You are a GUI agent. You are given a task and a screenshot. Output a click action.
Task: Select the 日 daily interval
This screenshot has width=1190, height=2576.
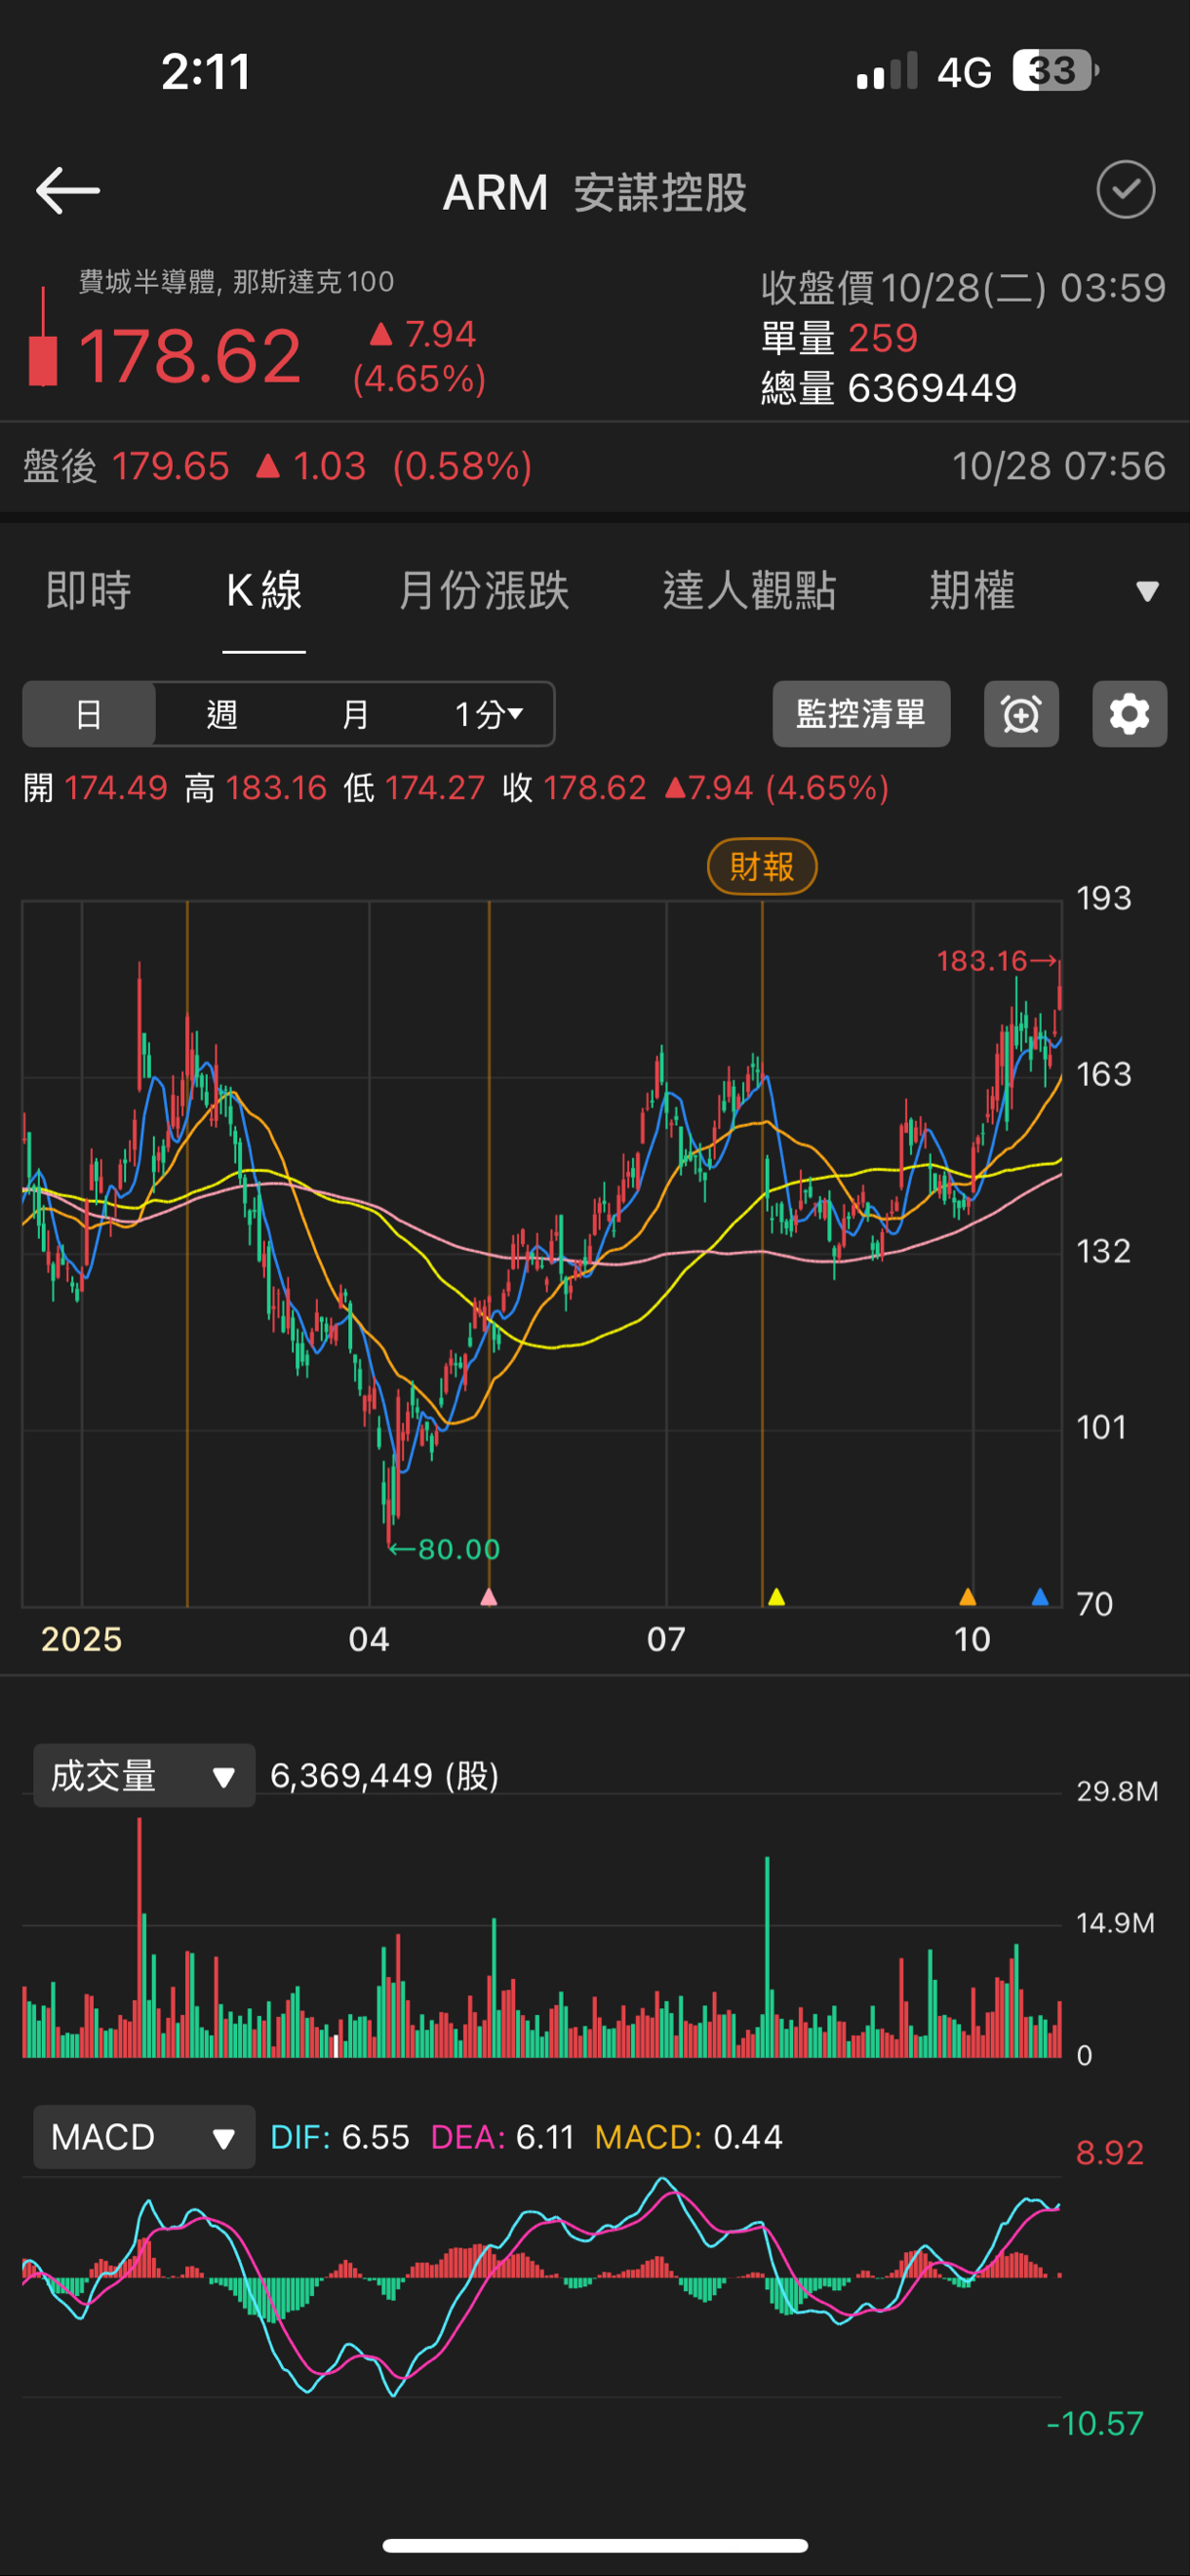pos(89,714)
